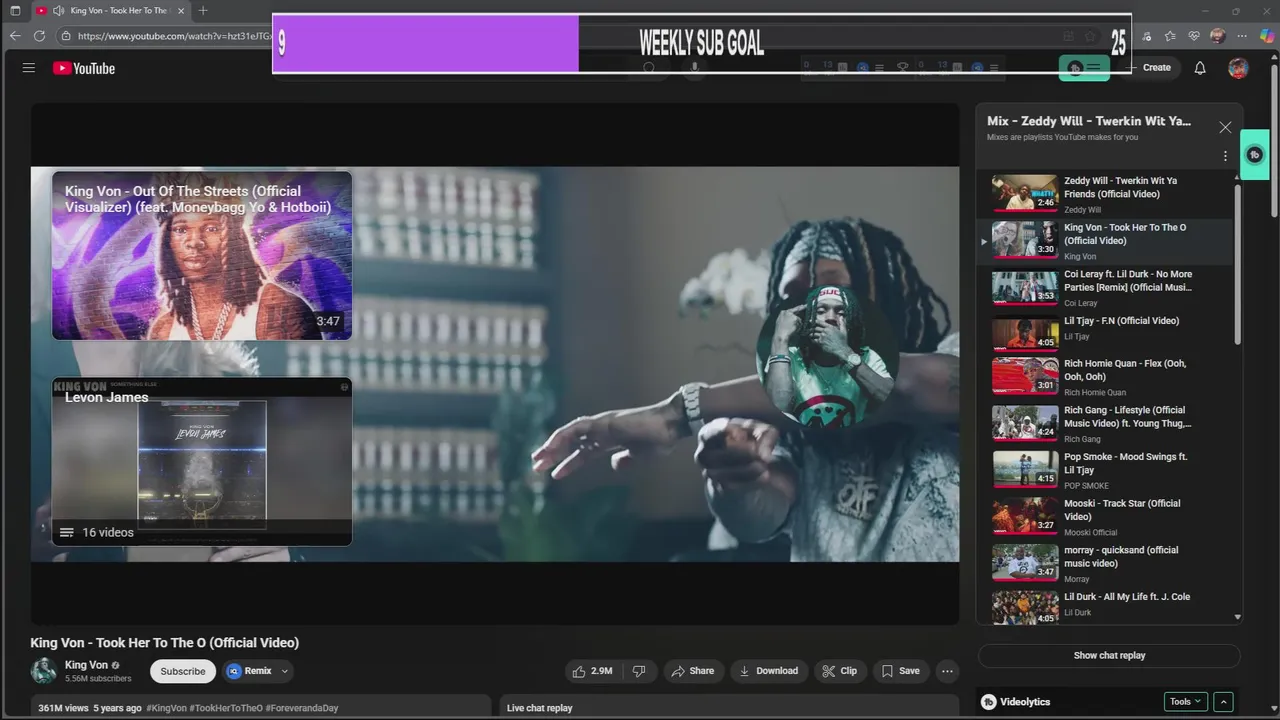Open the YouTube account avatar menu

tap(1238, 68)
